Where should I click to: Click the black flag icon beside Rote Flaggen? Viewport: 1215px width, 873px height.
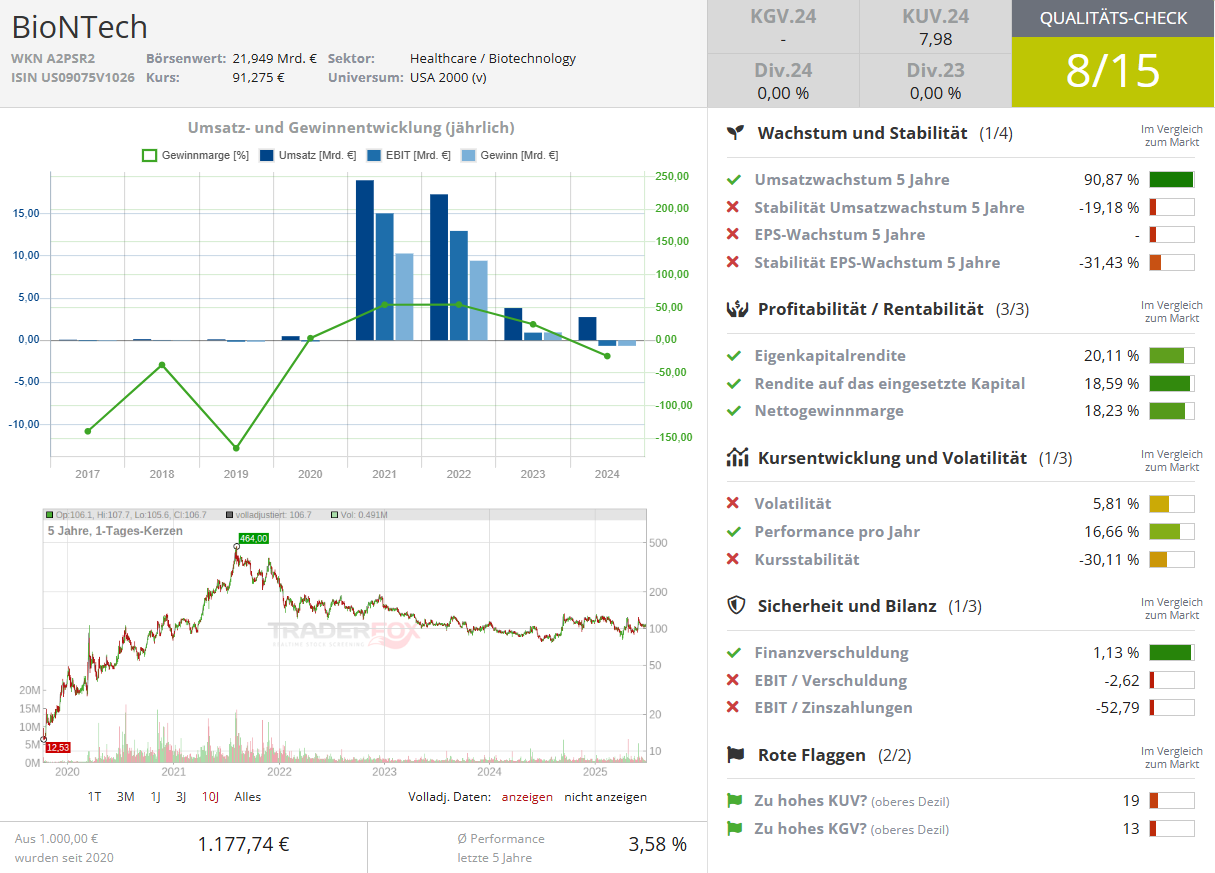(x=737, y=755)
